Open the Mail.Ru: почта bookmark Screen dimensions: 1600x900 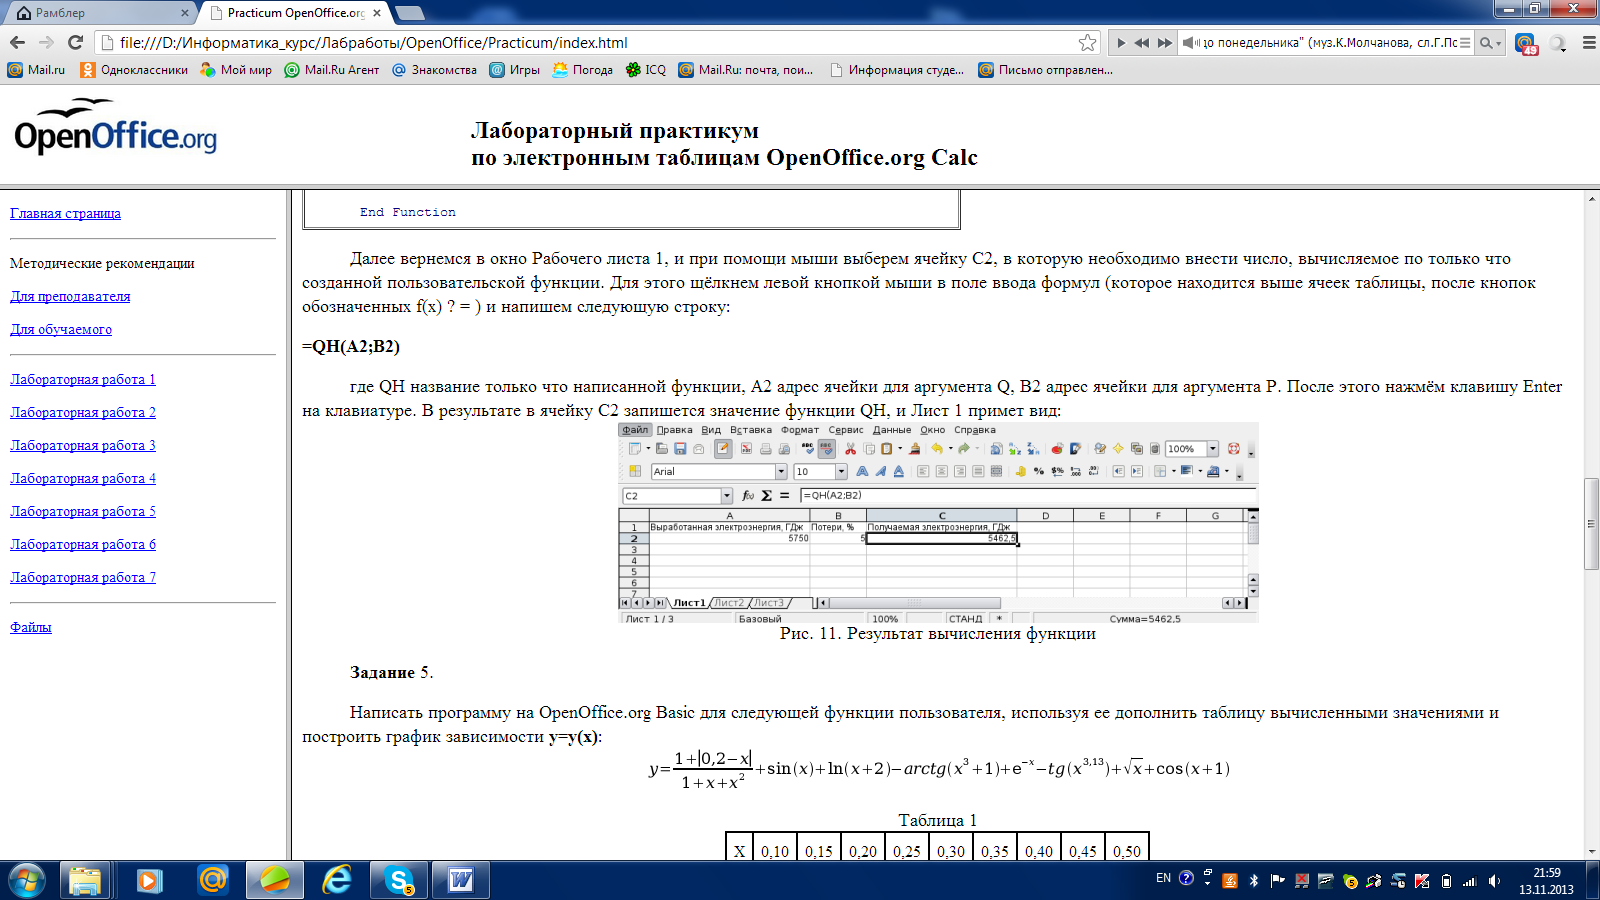pos(746,70)
